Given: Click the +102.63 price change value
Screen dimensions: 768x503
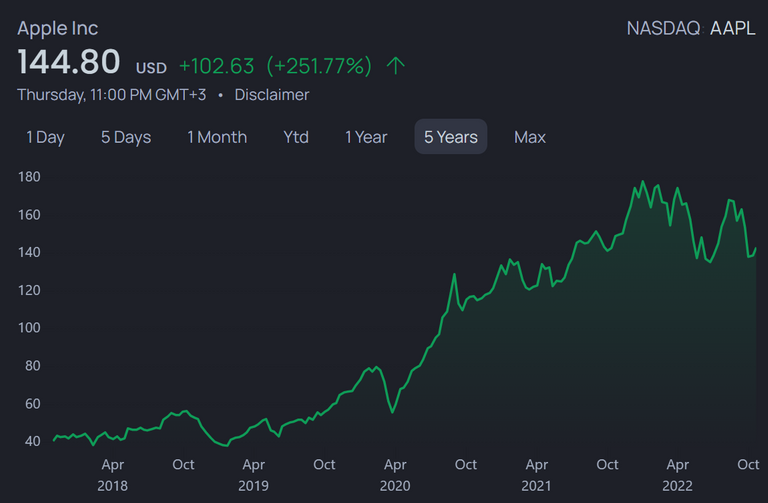Looking at the screenshot, I should (x=216, y=66).
